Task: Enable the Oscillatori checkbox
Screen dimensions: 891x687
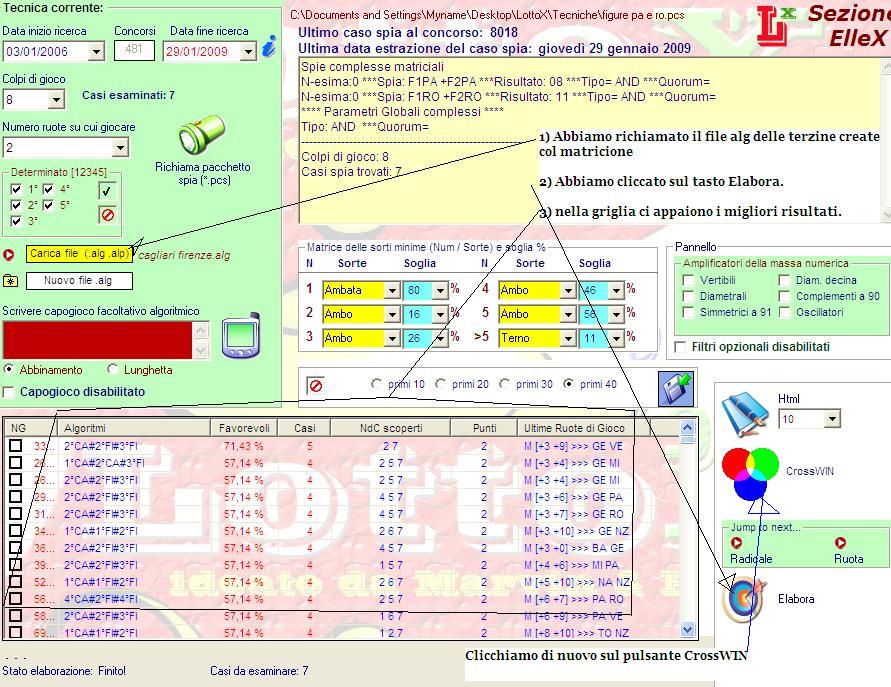Action: pyautogui.click(x=784, y=312)
